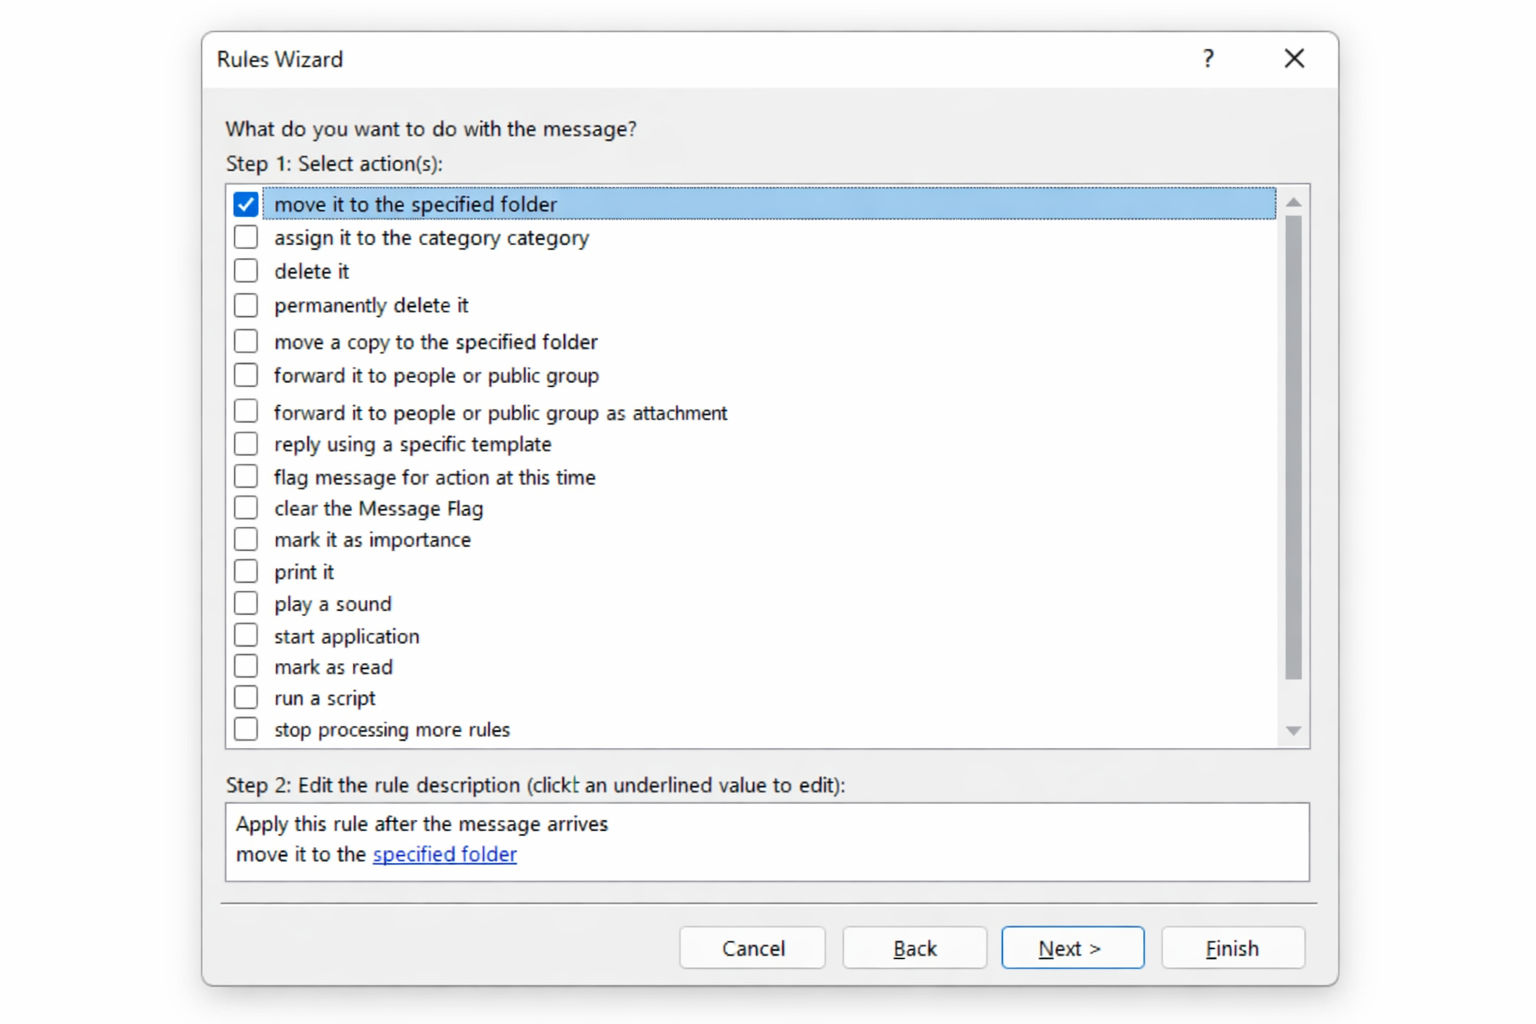Image resolution: width=1536 pixels, height=1024 pixels.
Task: Enable 'clear the Message Flag' action
Action: click(x=245, y=508)
